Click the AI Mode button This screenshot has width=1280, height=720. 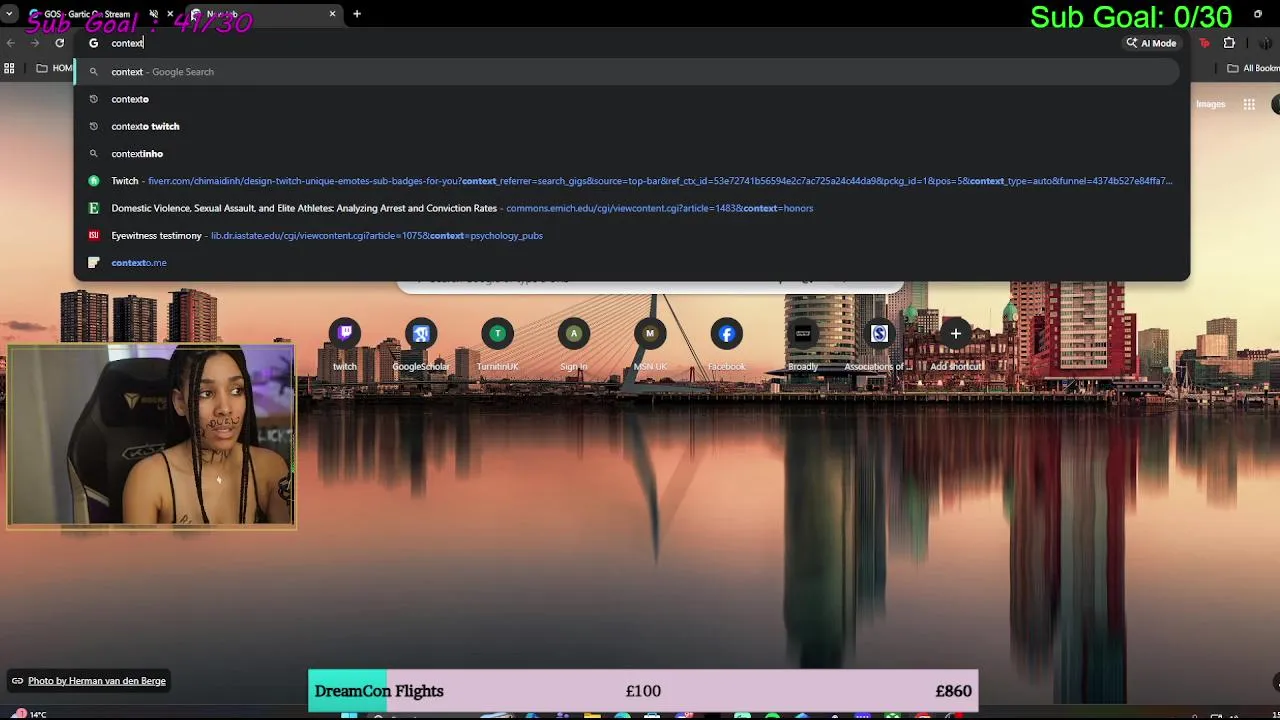pyautogui.click(x=1151, y=43)
